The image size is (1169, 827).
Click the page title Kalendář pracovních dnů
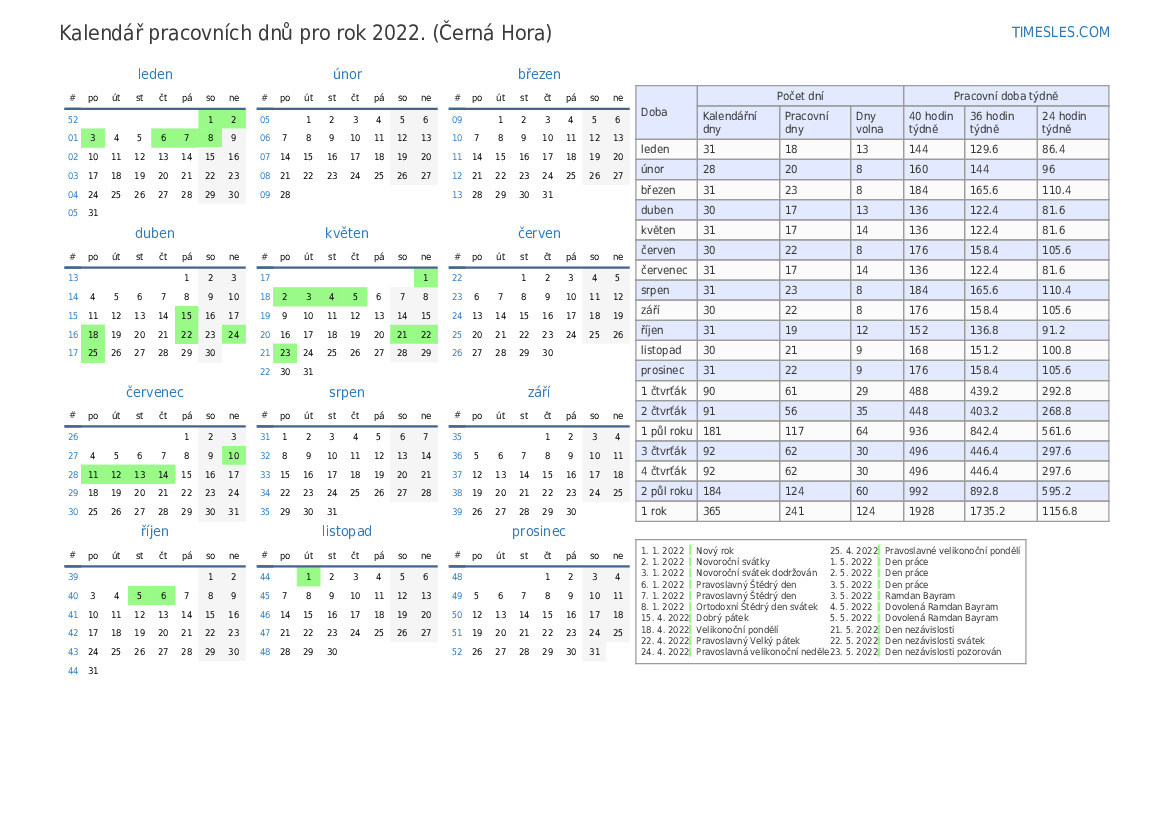pos(305,33)
